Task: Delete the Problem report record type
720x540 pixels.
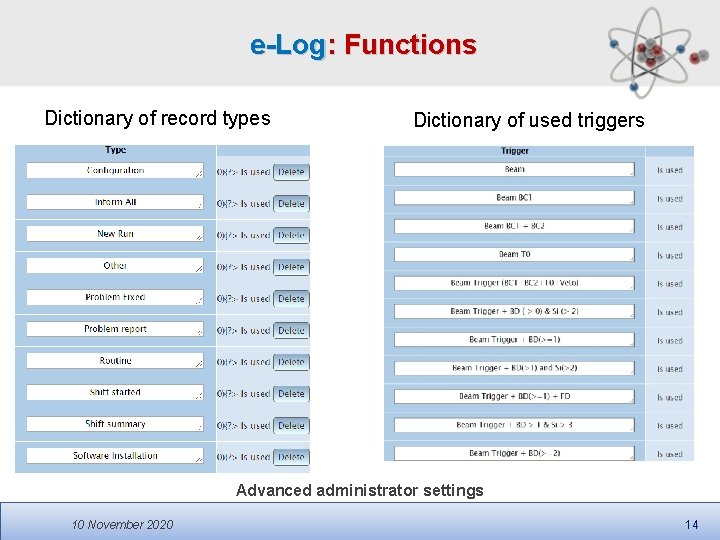Action: [x=291, y=331]
